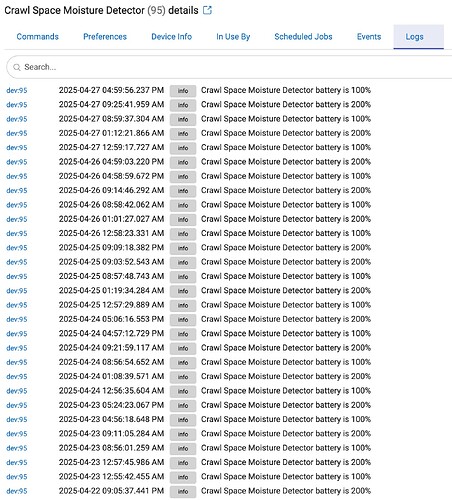The width and height of the screenshot is (452, 500).
Task: Click dev:95 link for 04-27 09:25:41.959 AM entry
Action: 17,105
